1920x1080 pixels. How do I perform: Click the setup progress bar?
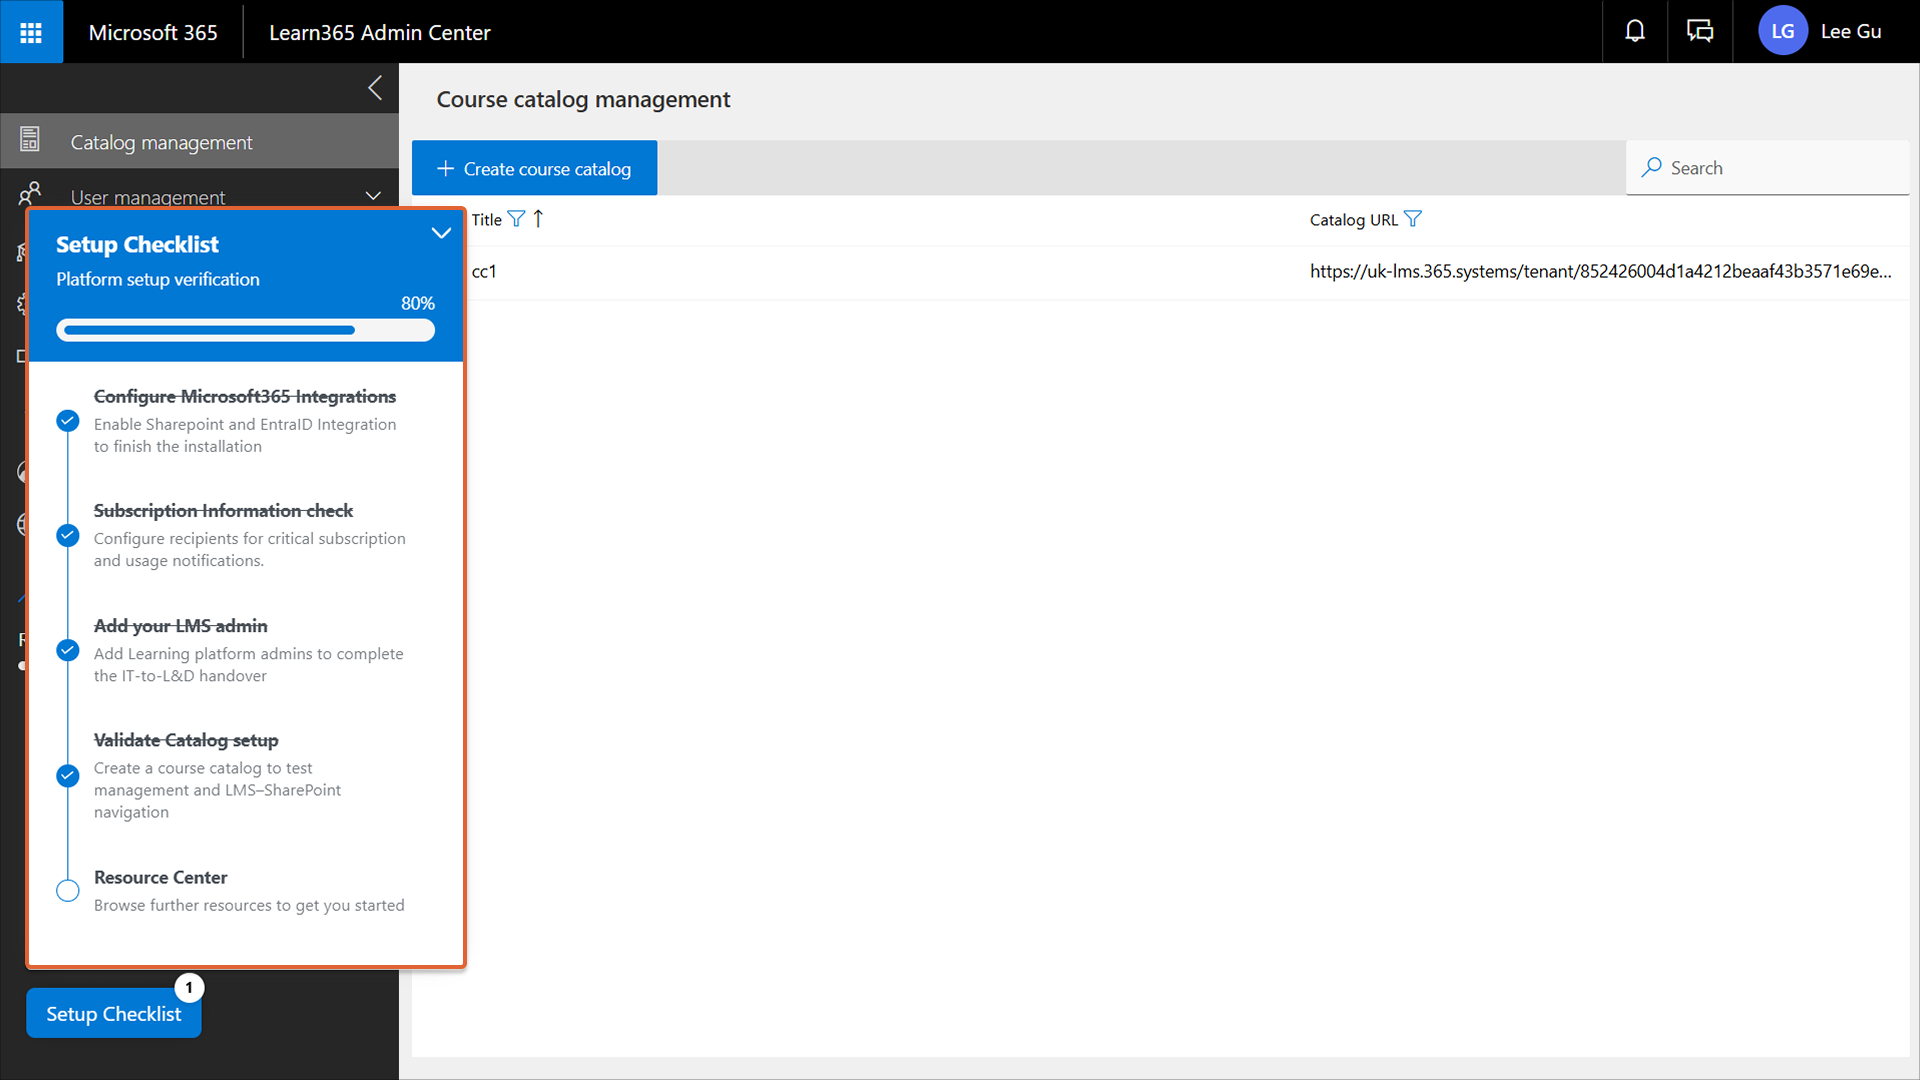click(246, 330)
